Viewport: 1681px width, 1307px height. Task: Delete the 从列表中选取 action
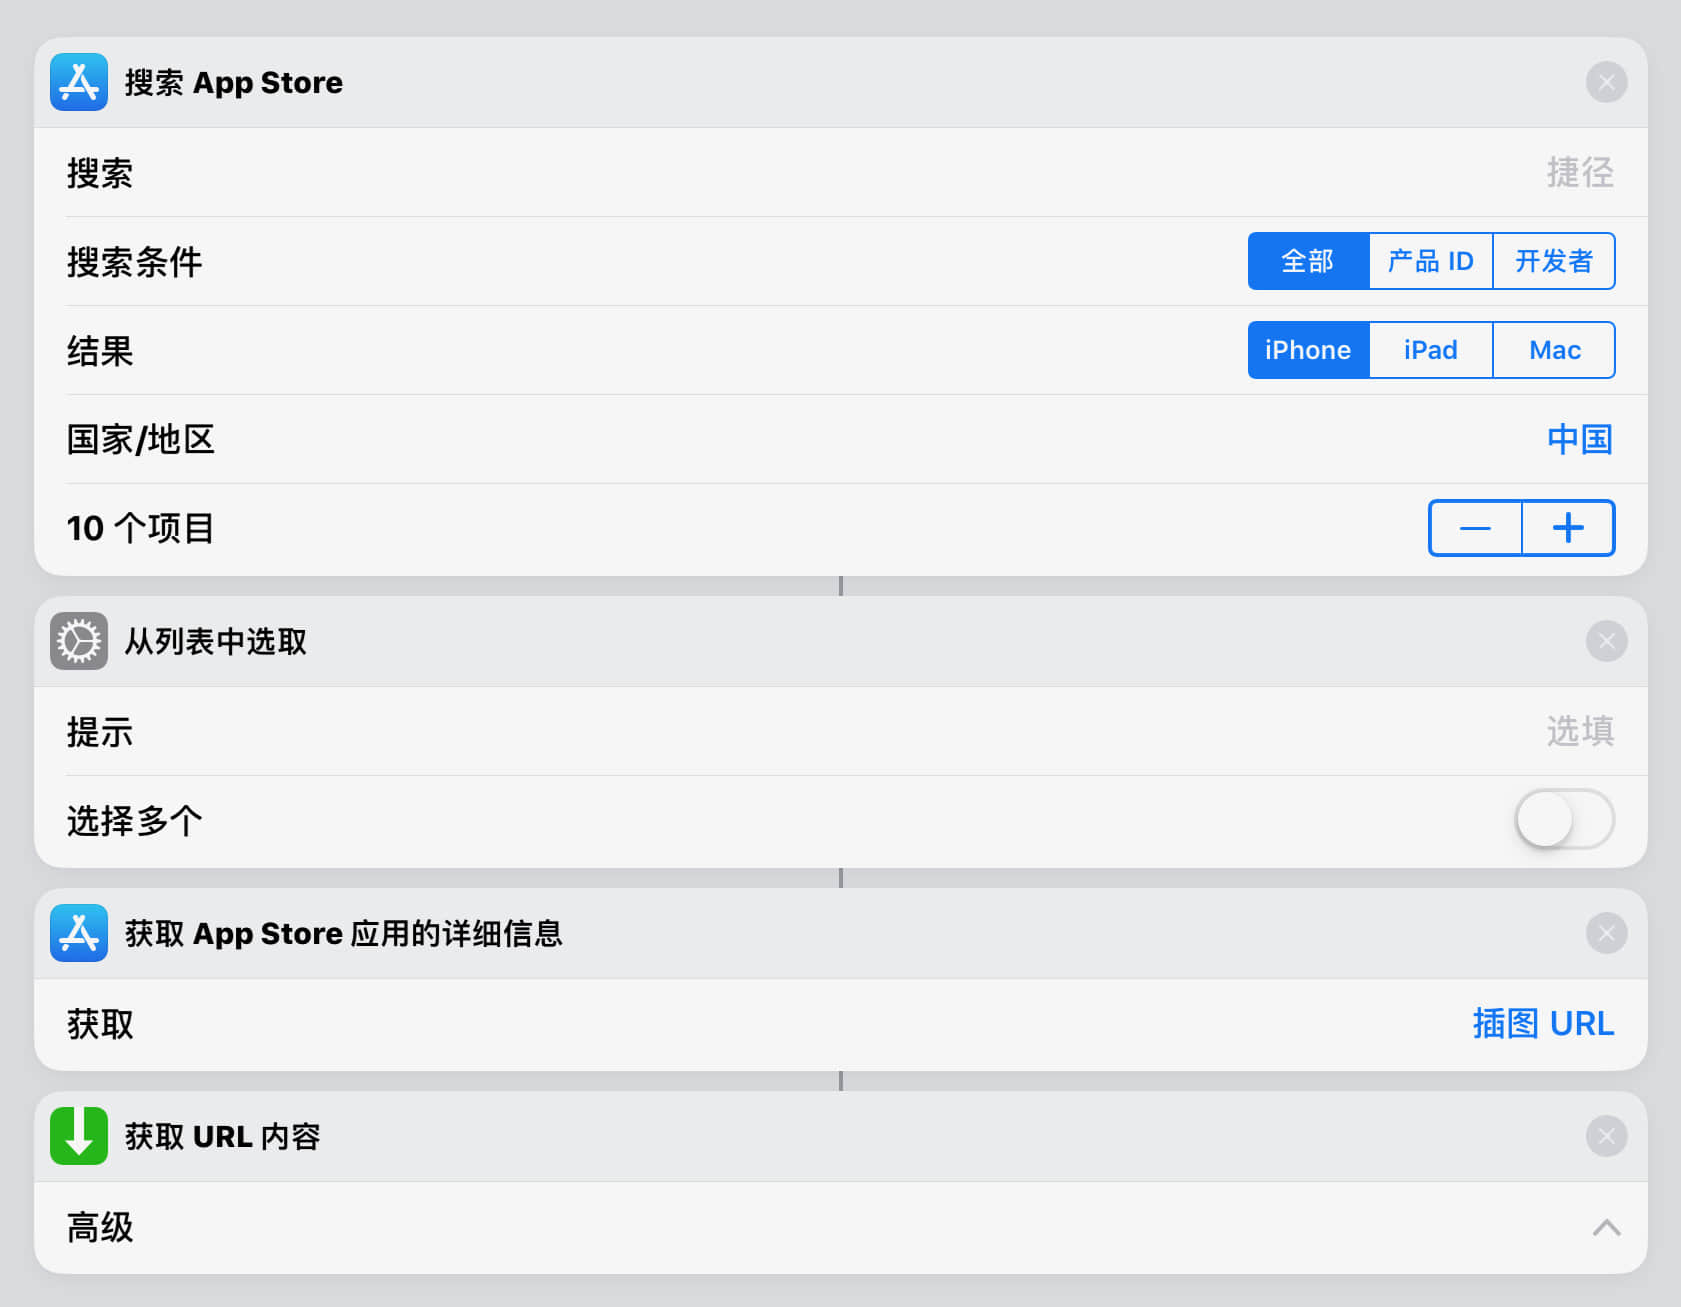pos(1606,641)
